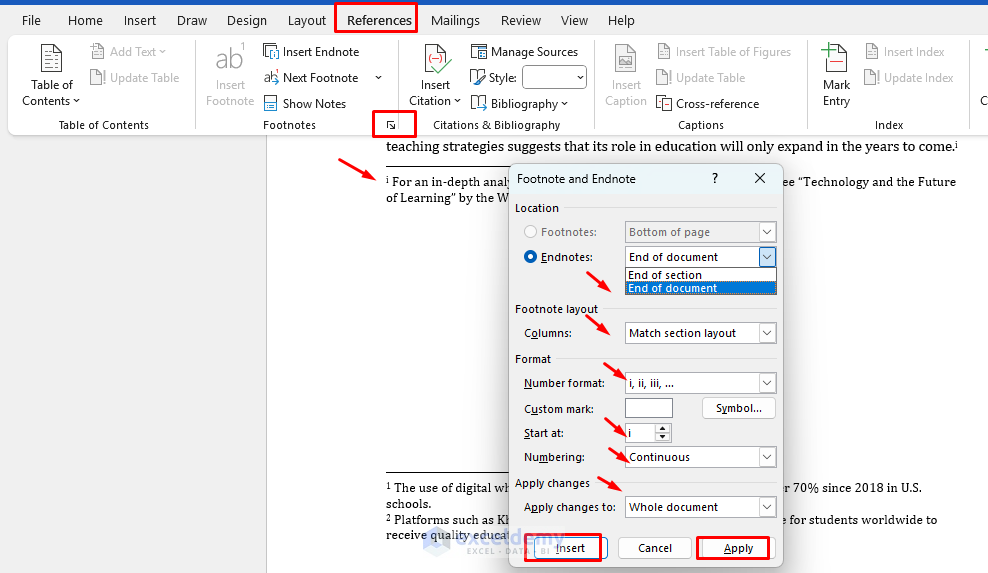Viewport: 988px width, 573px height.
Task: Click the Cancel button
Action: 655,548
